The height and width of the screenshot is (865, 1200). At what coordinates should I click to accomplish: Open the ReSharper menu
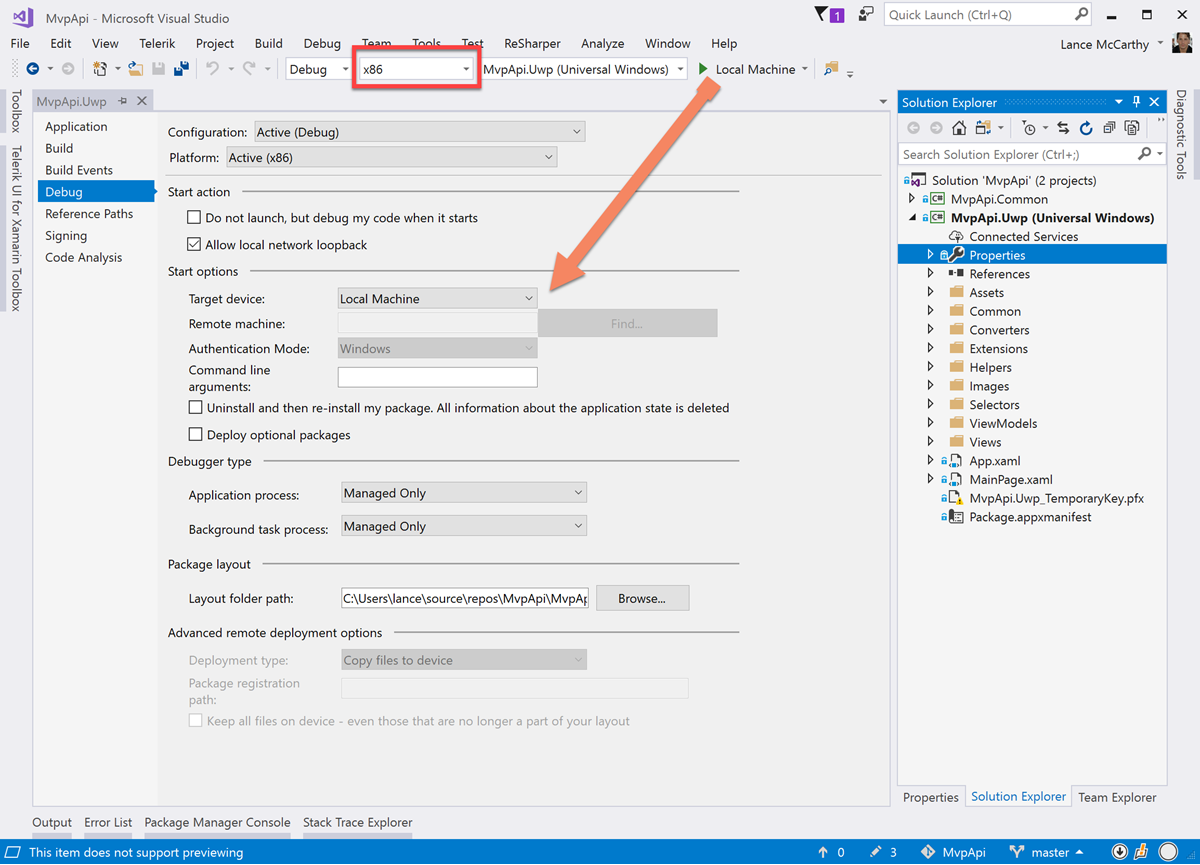[x=532, y=44]
